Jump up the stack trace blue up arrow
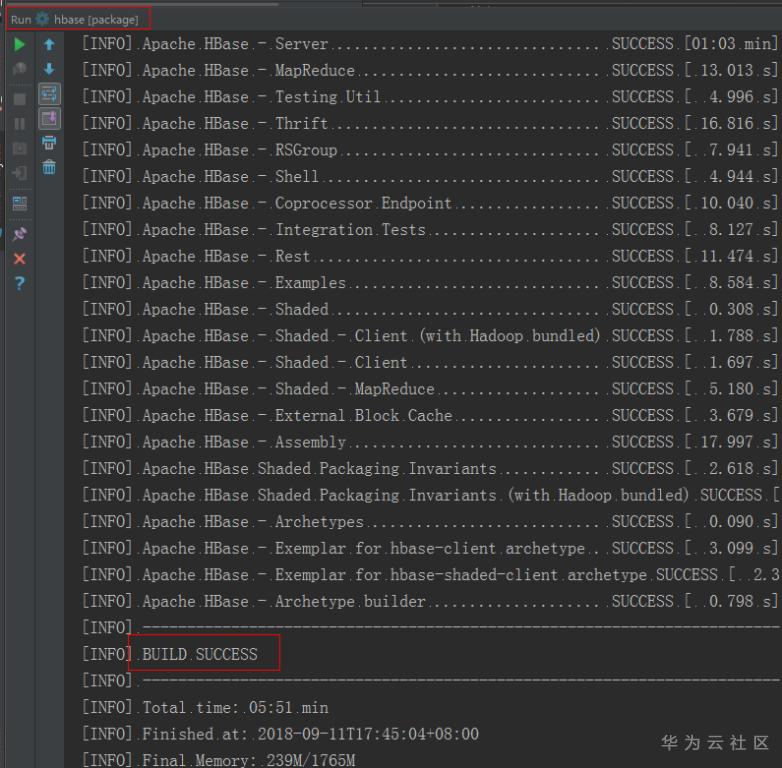Viewport: 782px width, 768px height. pos(49,45)
